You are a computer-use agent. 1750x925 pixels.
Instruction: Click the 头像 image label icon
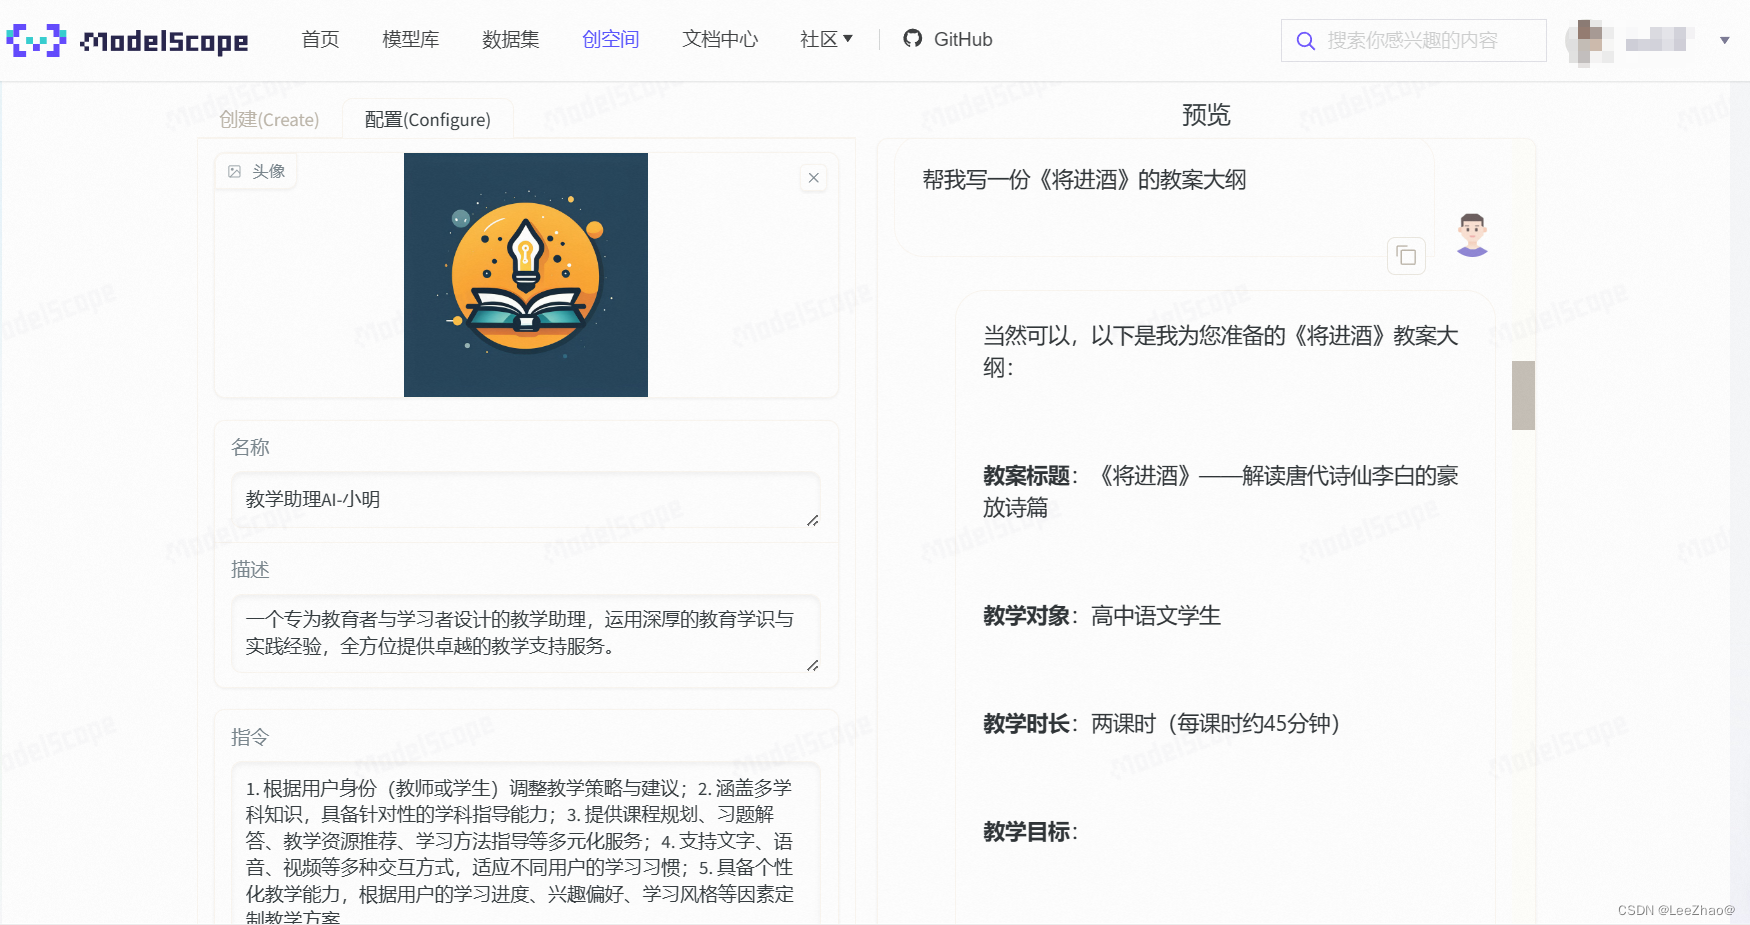coord(235,171)
